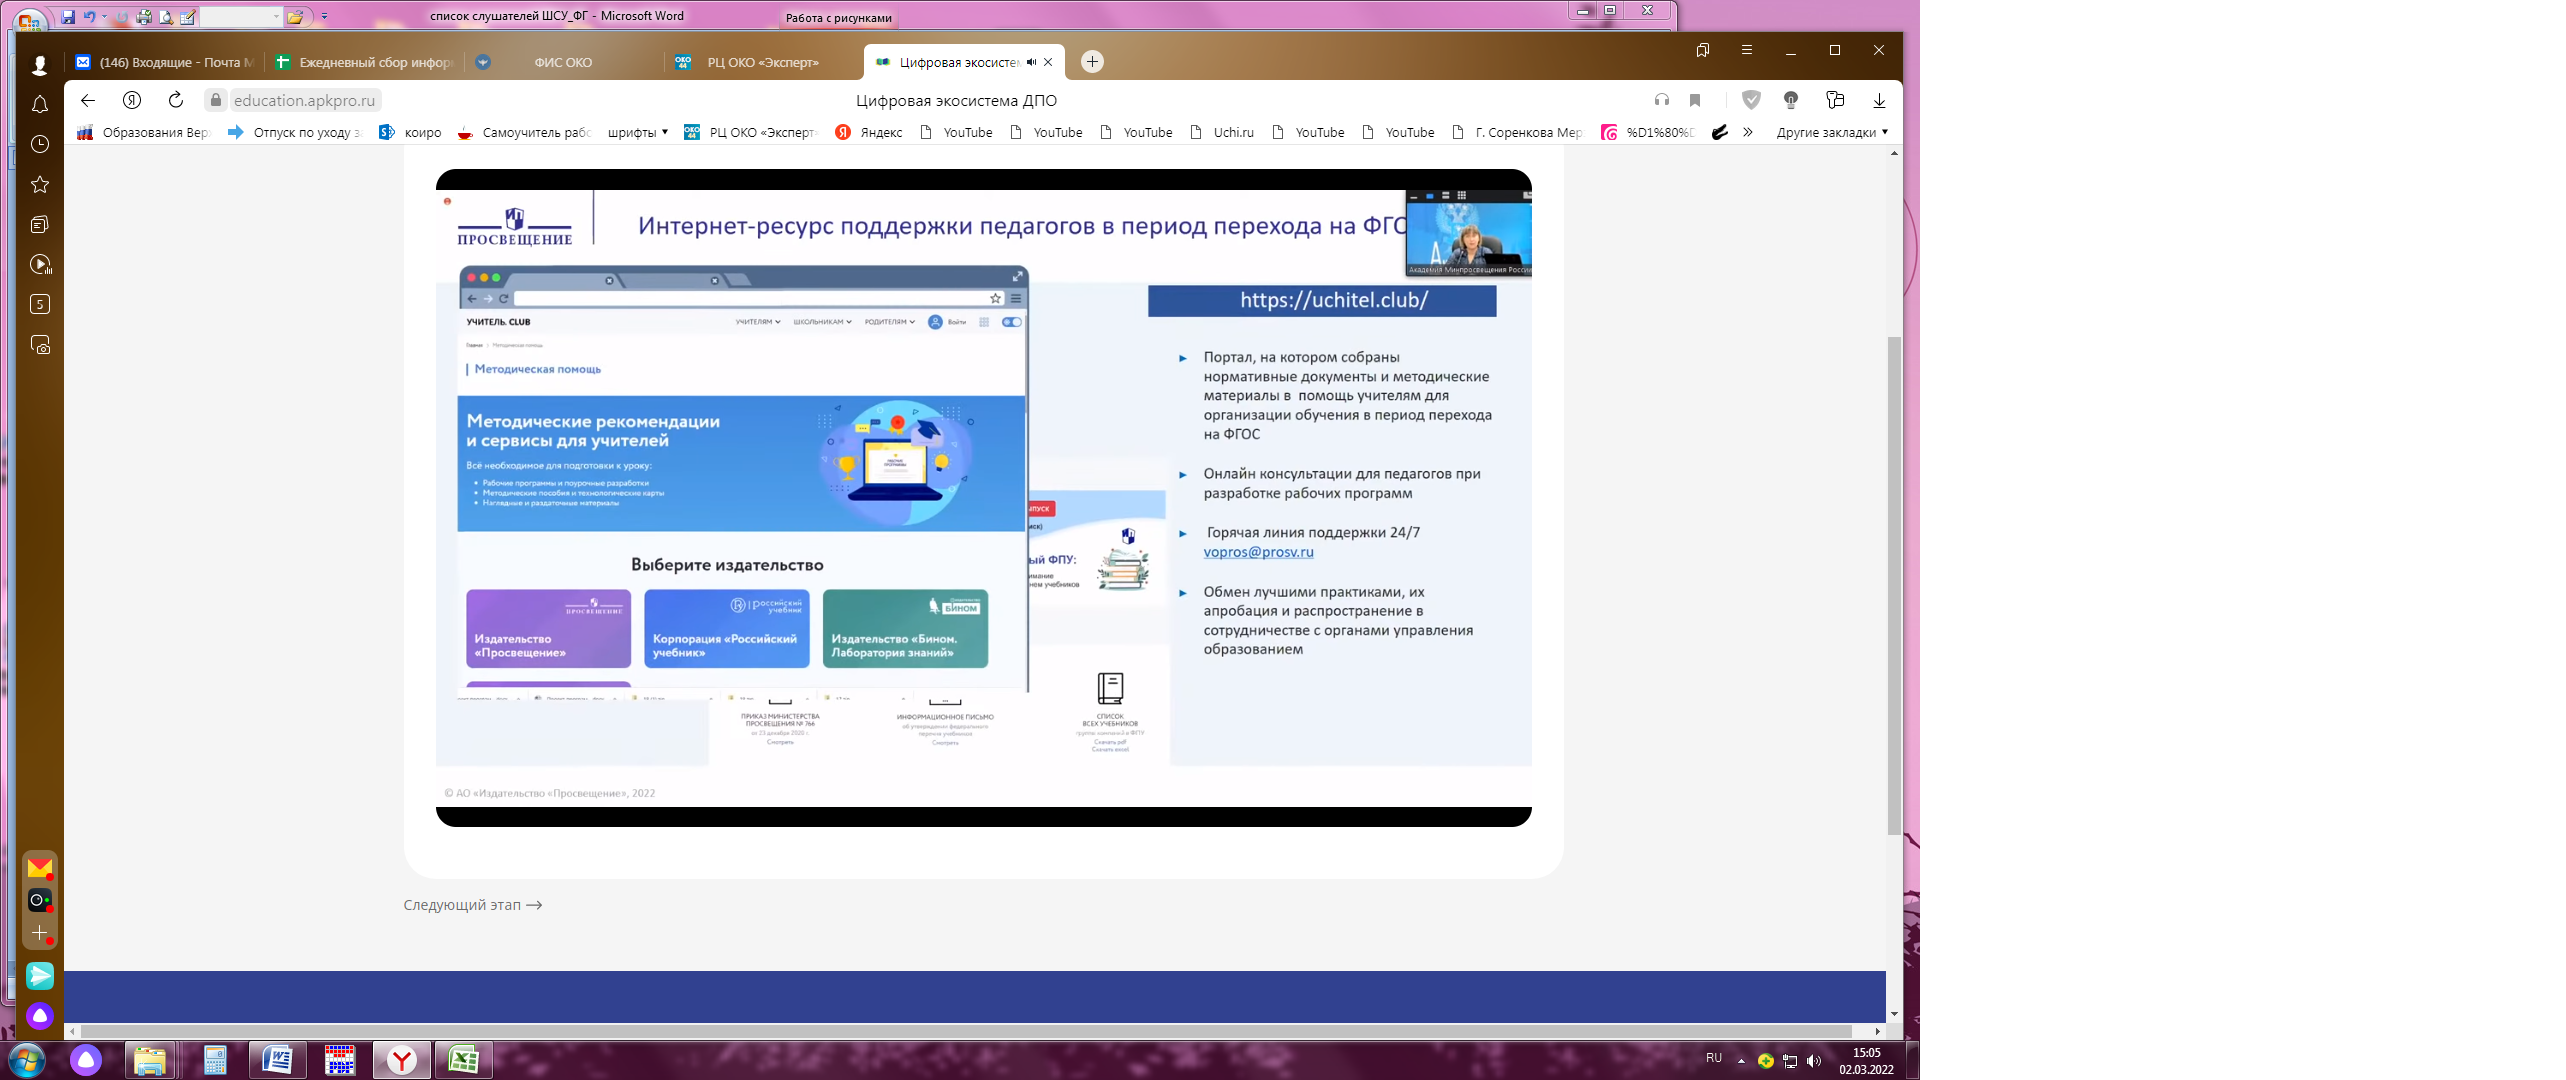Viewport: 2566px width, 1080px height.
Task: Open the notifications bell in browser sidebar
Action: coord(40,105)
